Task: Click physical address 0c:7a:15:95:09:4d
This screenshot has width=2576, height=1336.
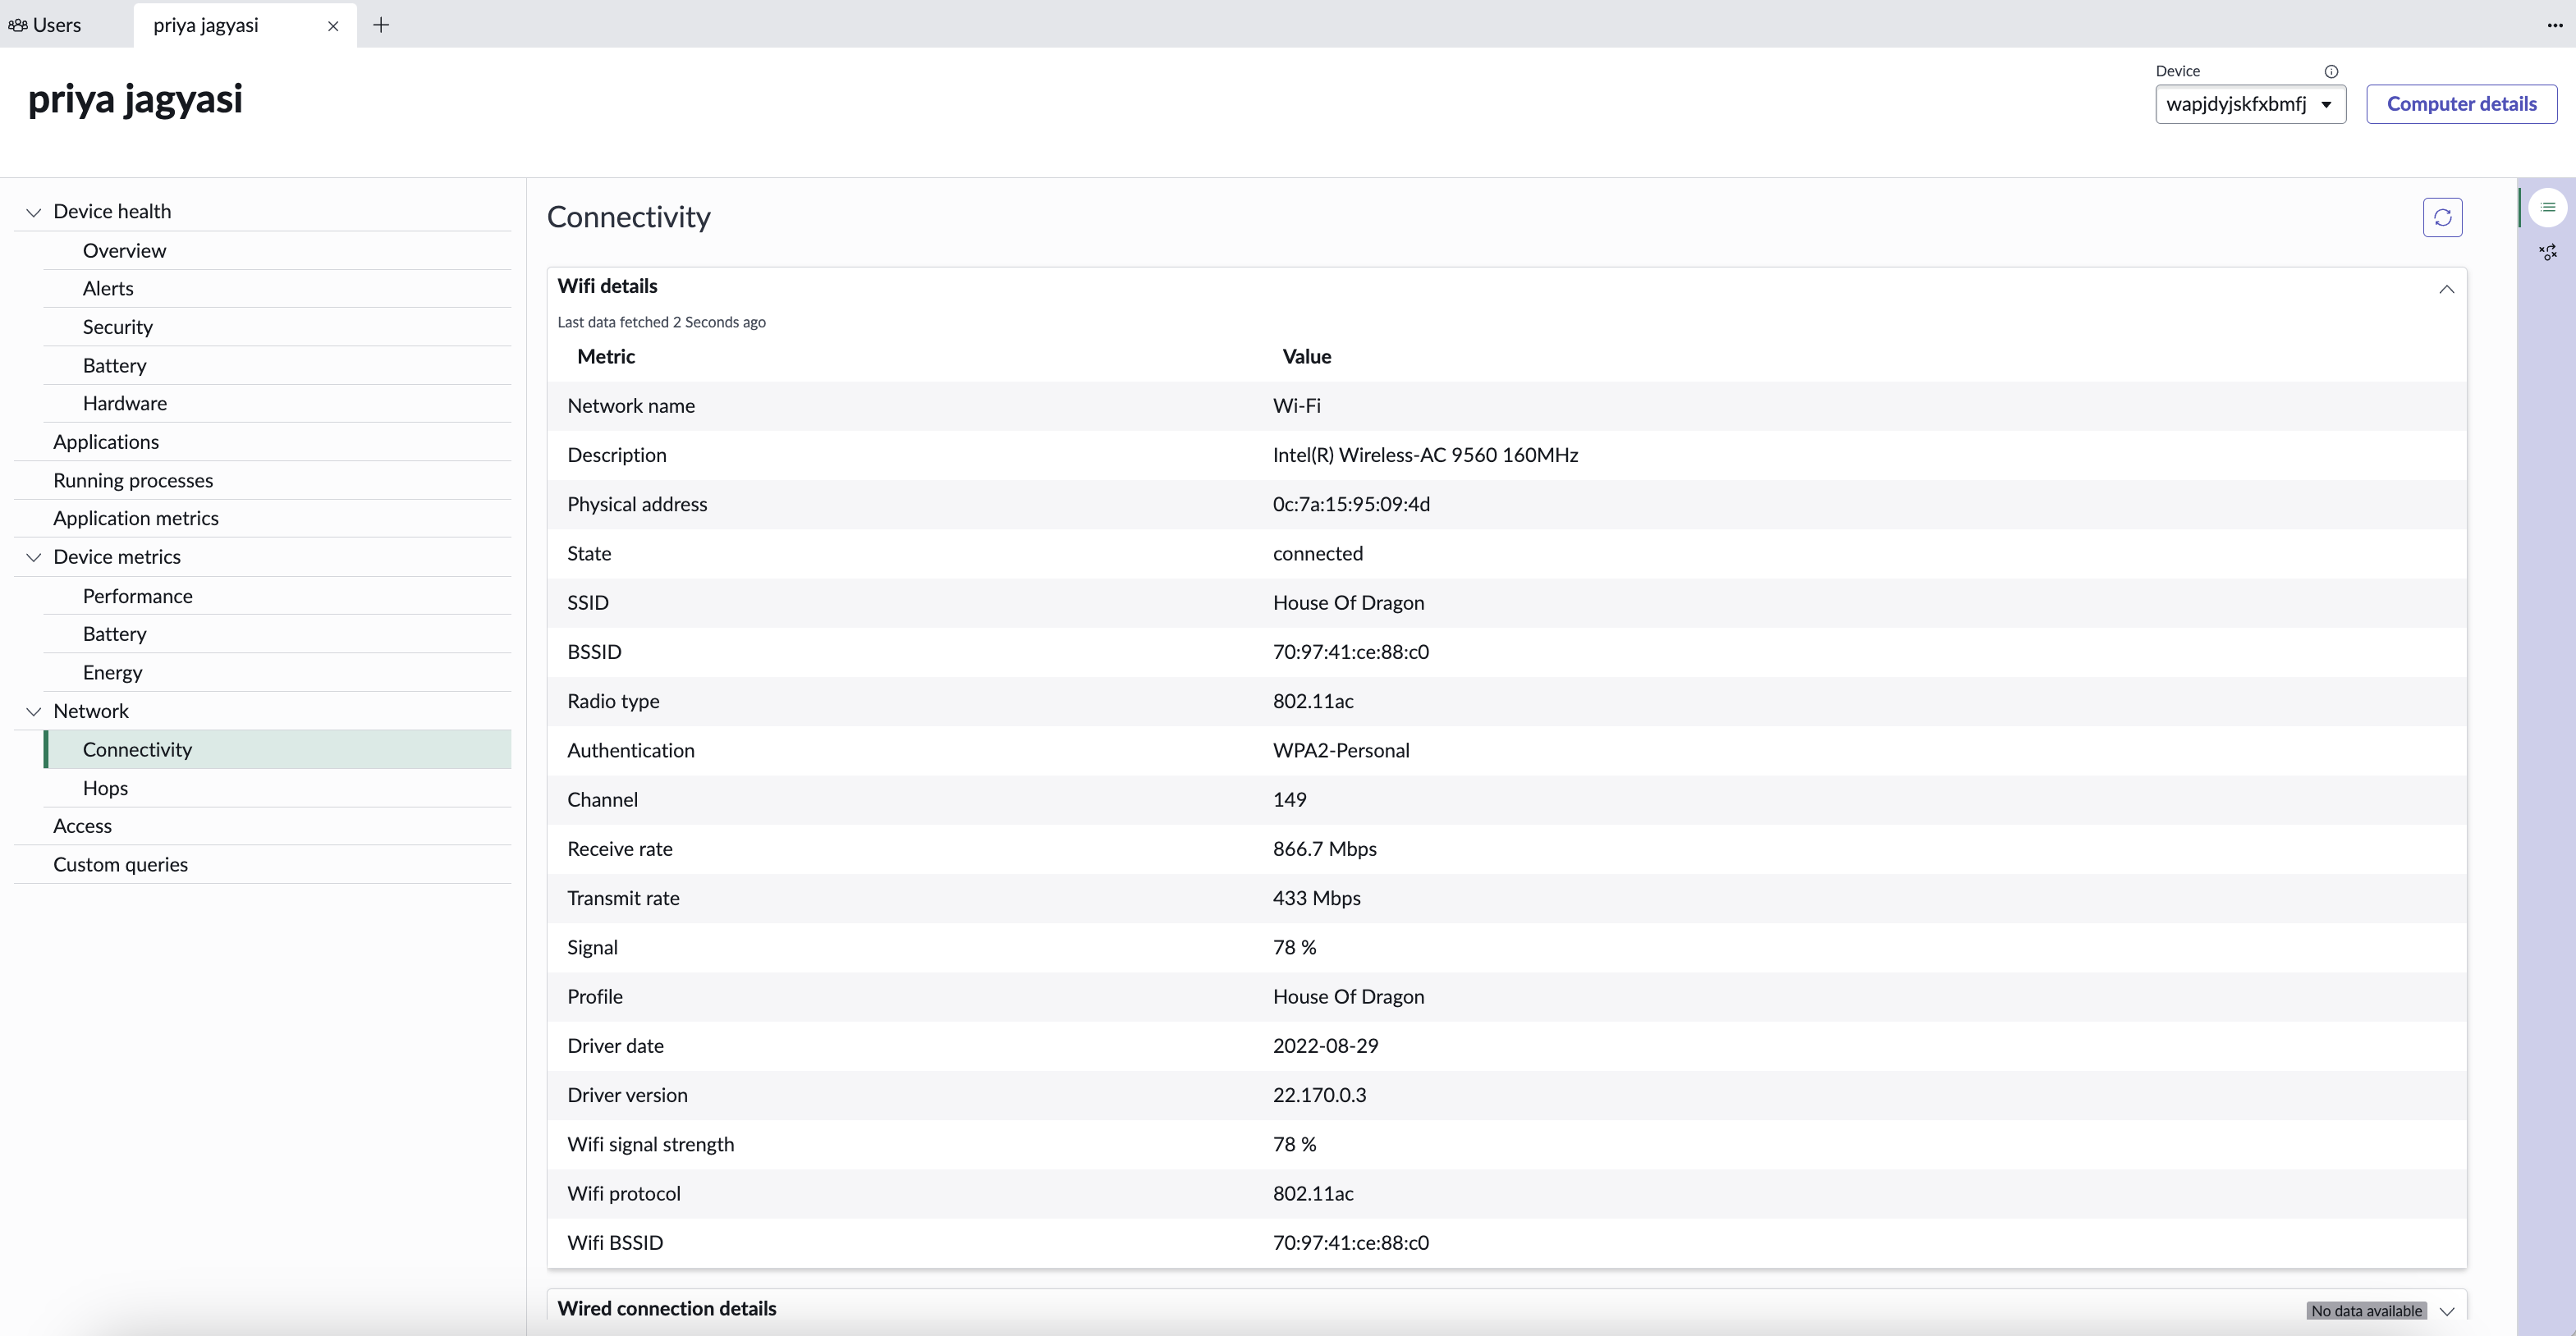Action: pos(1351,504)
